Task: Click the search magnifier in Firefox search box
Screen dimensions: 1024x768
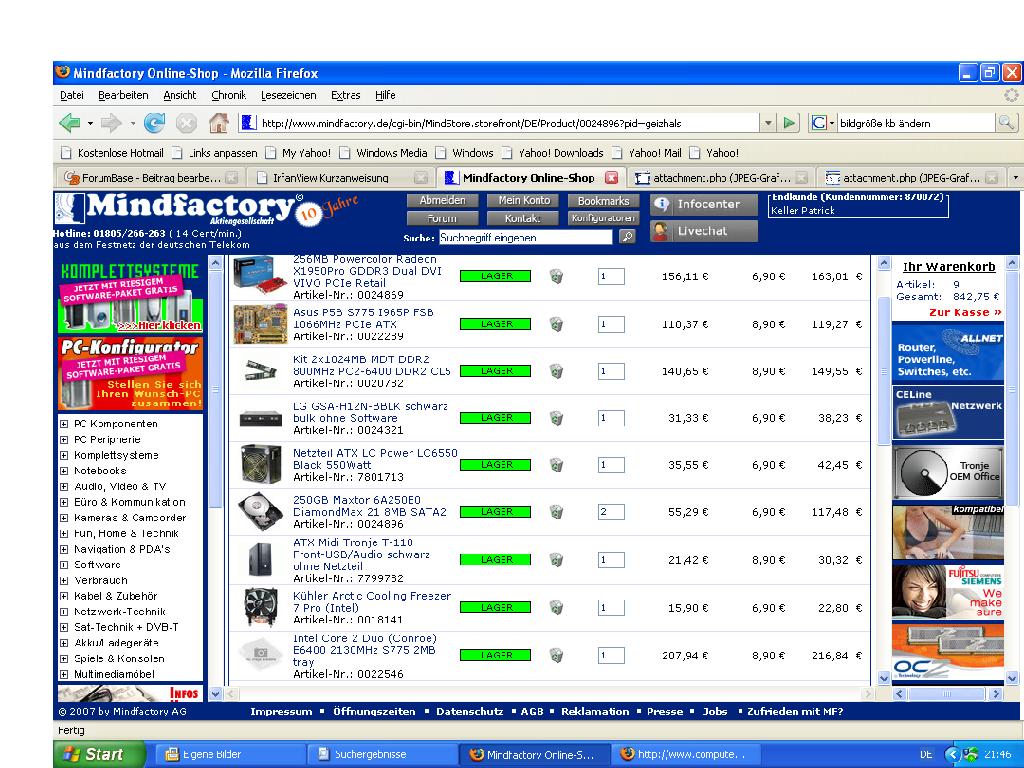Action: click(1006, 123)
